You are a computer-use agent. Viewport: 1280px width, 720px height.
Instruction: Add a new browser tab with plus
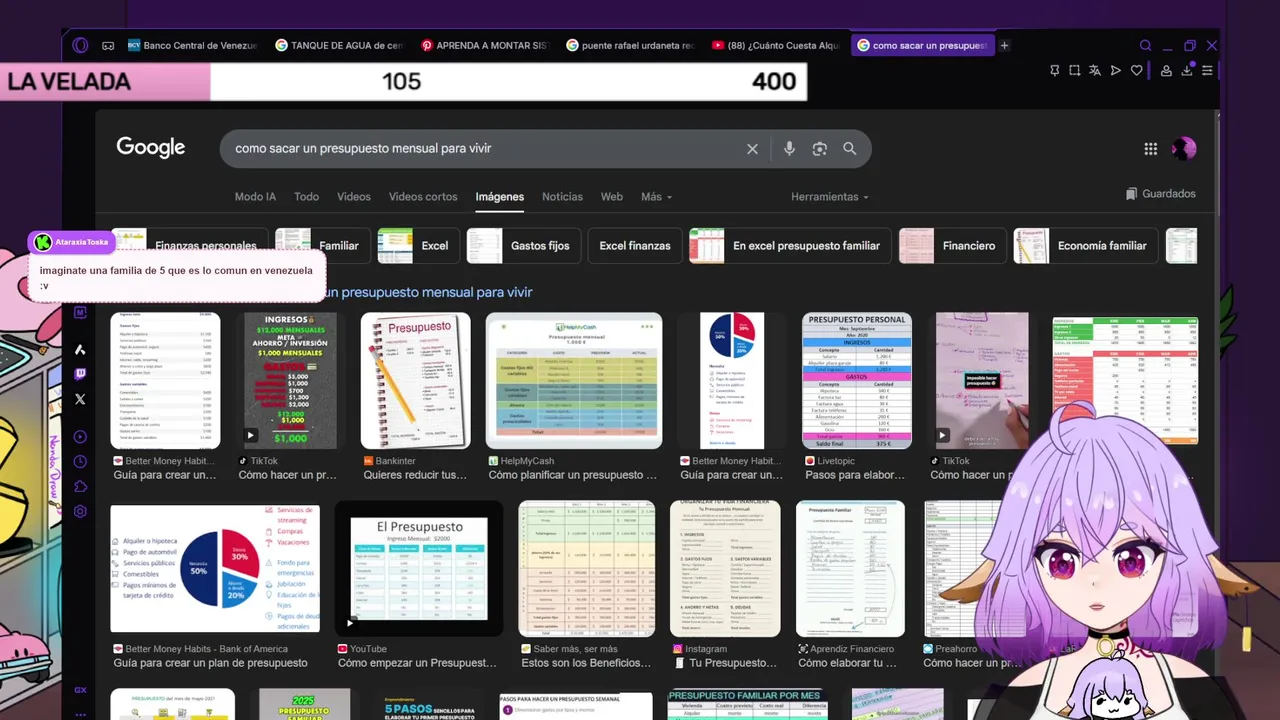pos(1004,45)
